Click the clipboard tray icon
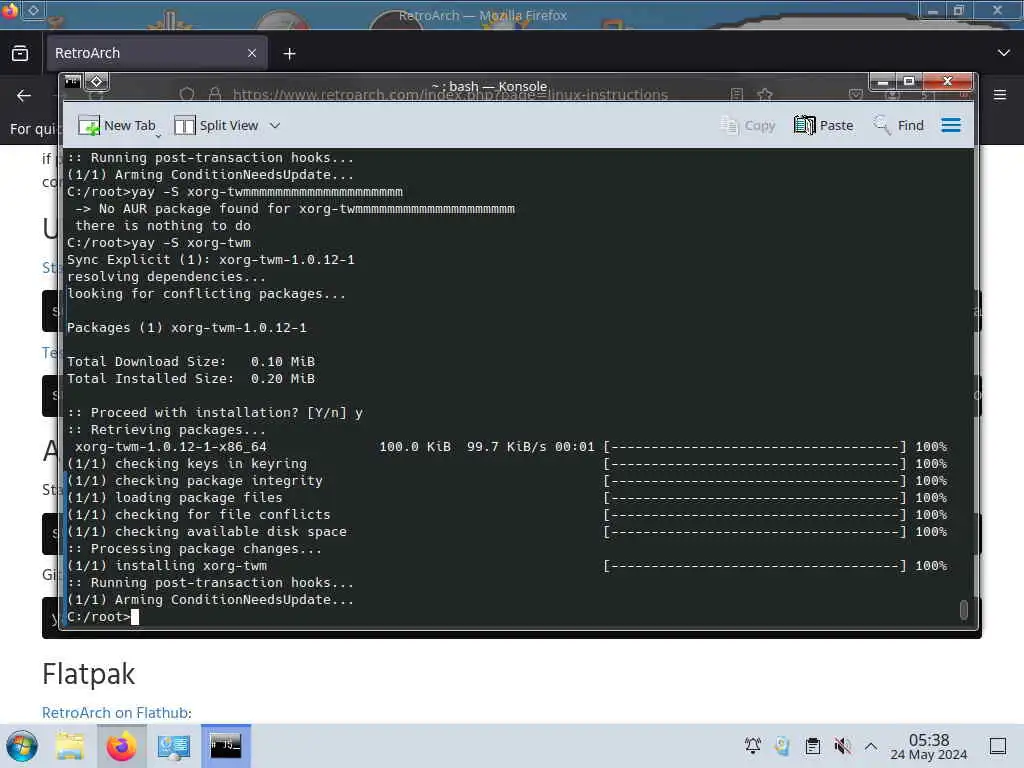This screenshot has width=1024, height=768. 812,746
